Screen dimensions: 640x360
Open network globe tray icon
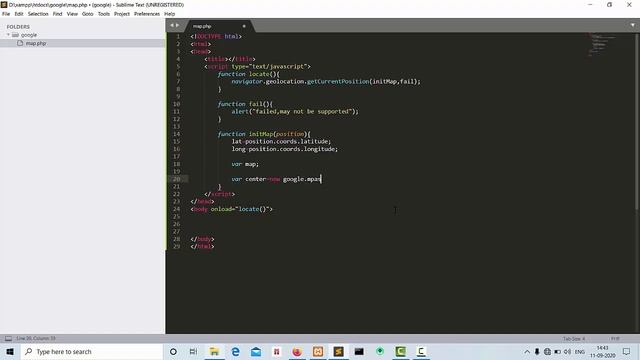click(547, 352)
